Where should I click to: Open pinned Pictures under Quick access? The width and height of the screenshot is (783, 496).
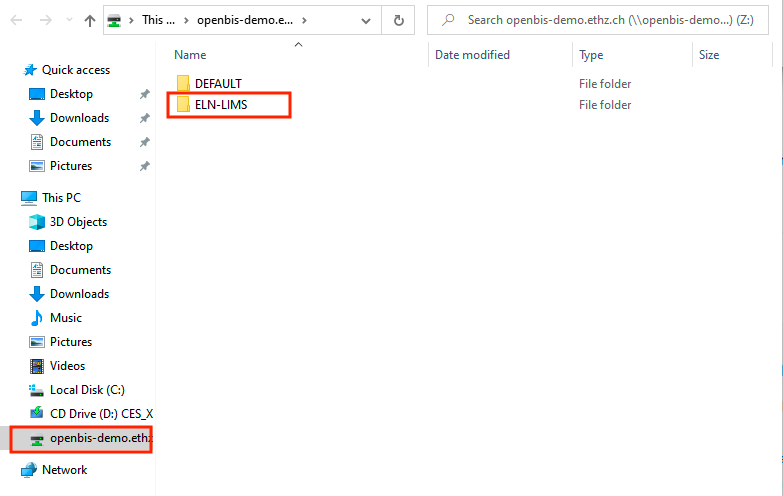(x=71, y=166)
